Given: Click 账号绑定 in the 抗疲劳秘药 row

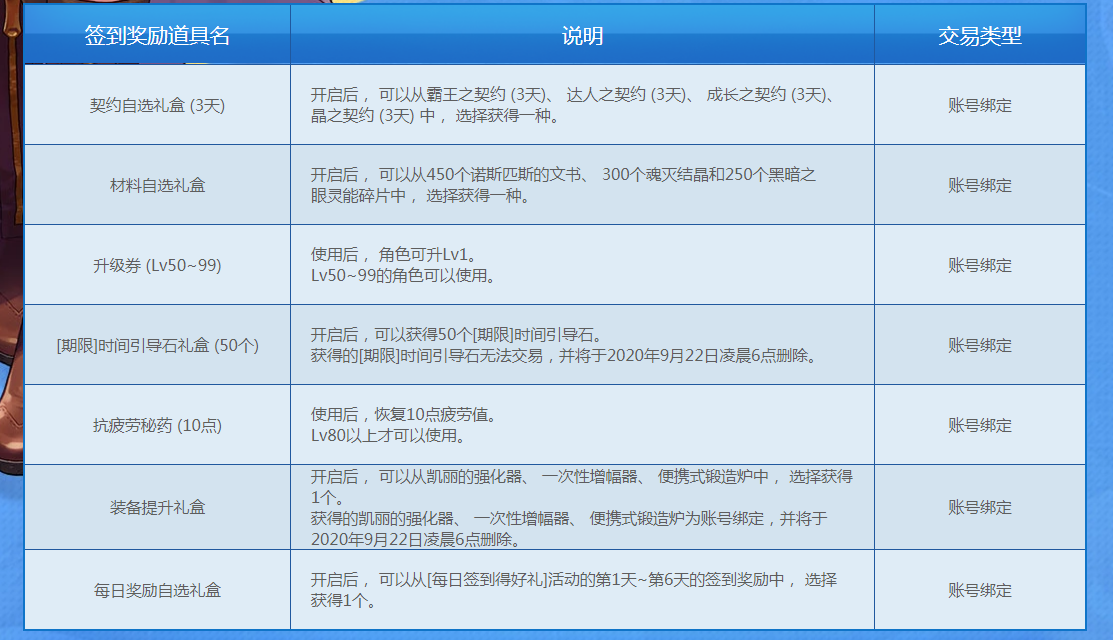Looking at the screenshot, I should [979, 425].
